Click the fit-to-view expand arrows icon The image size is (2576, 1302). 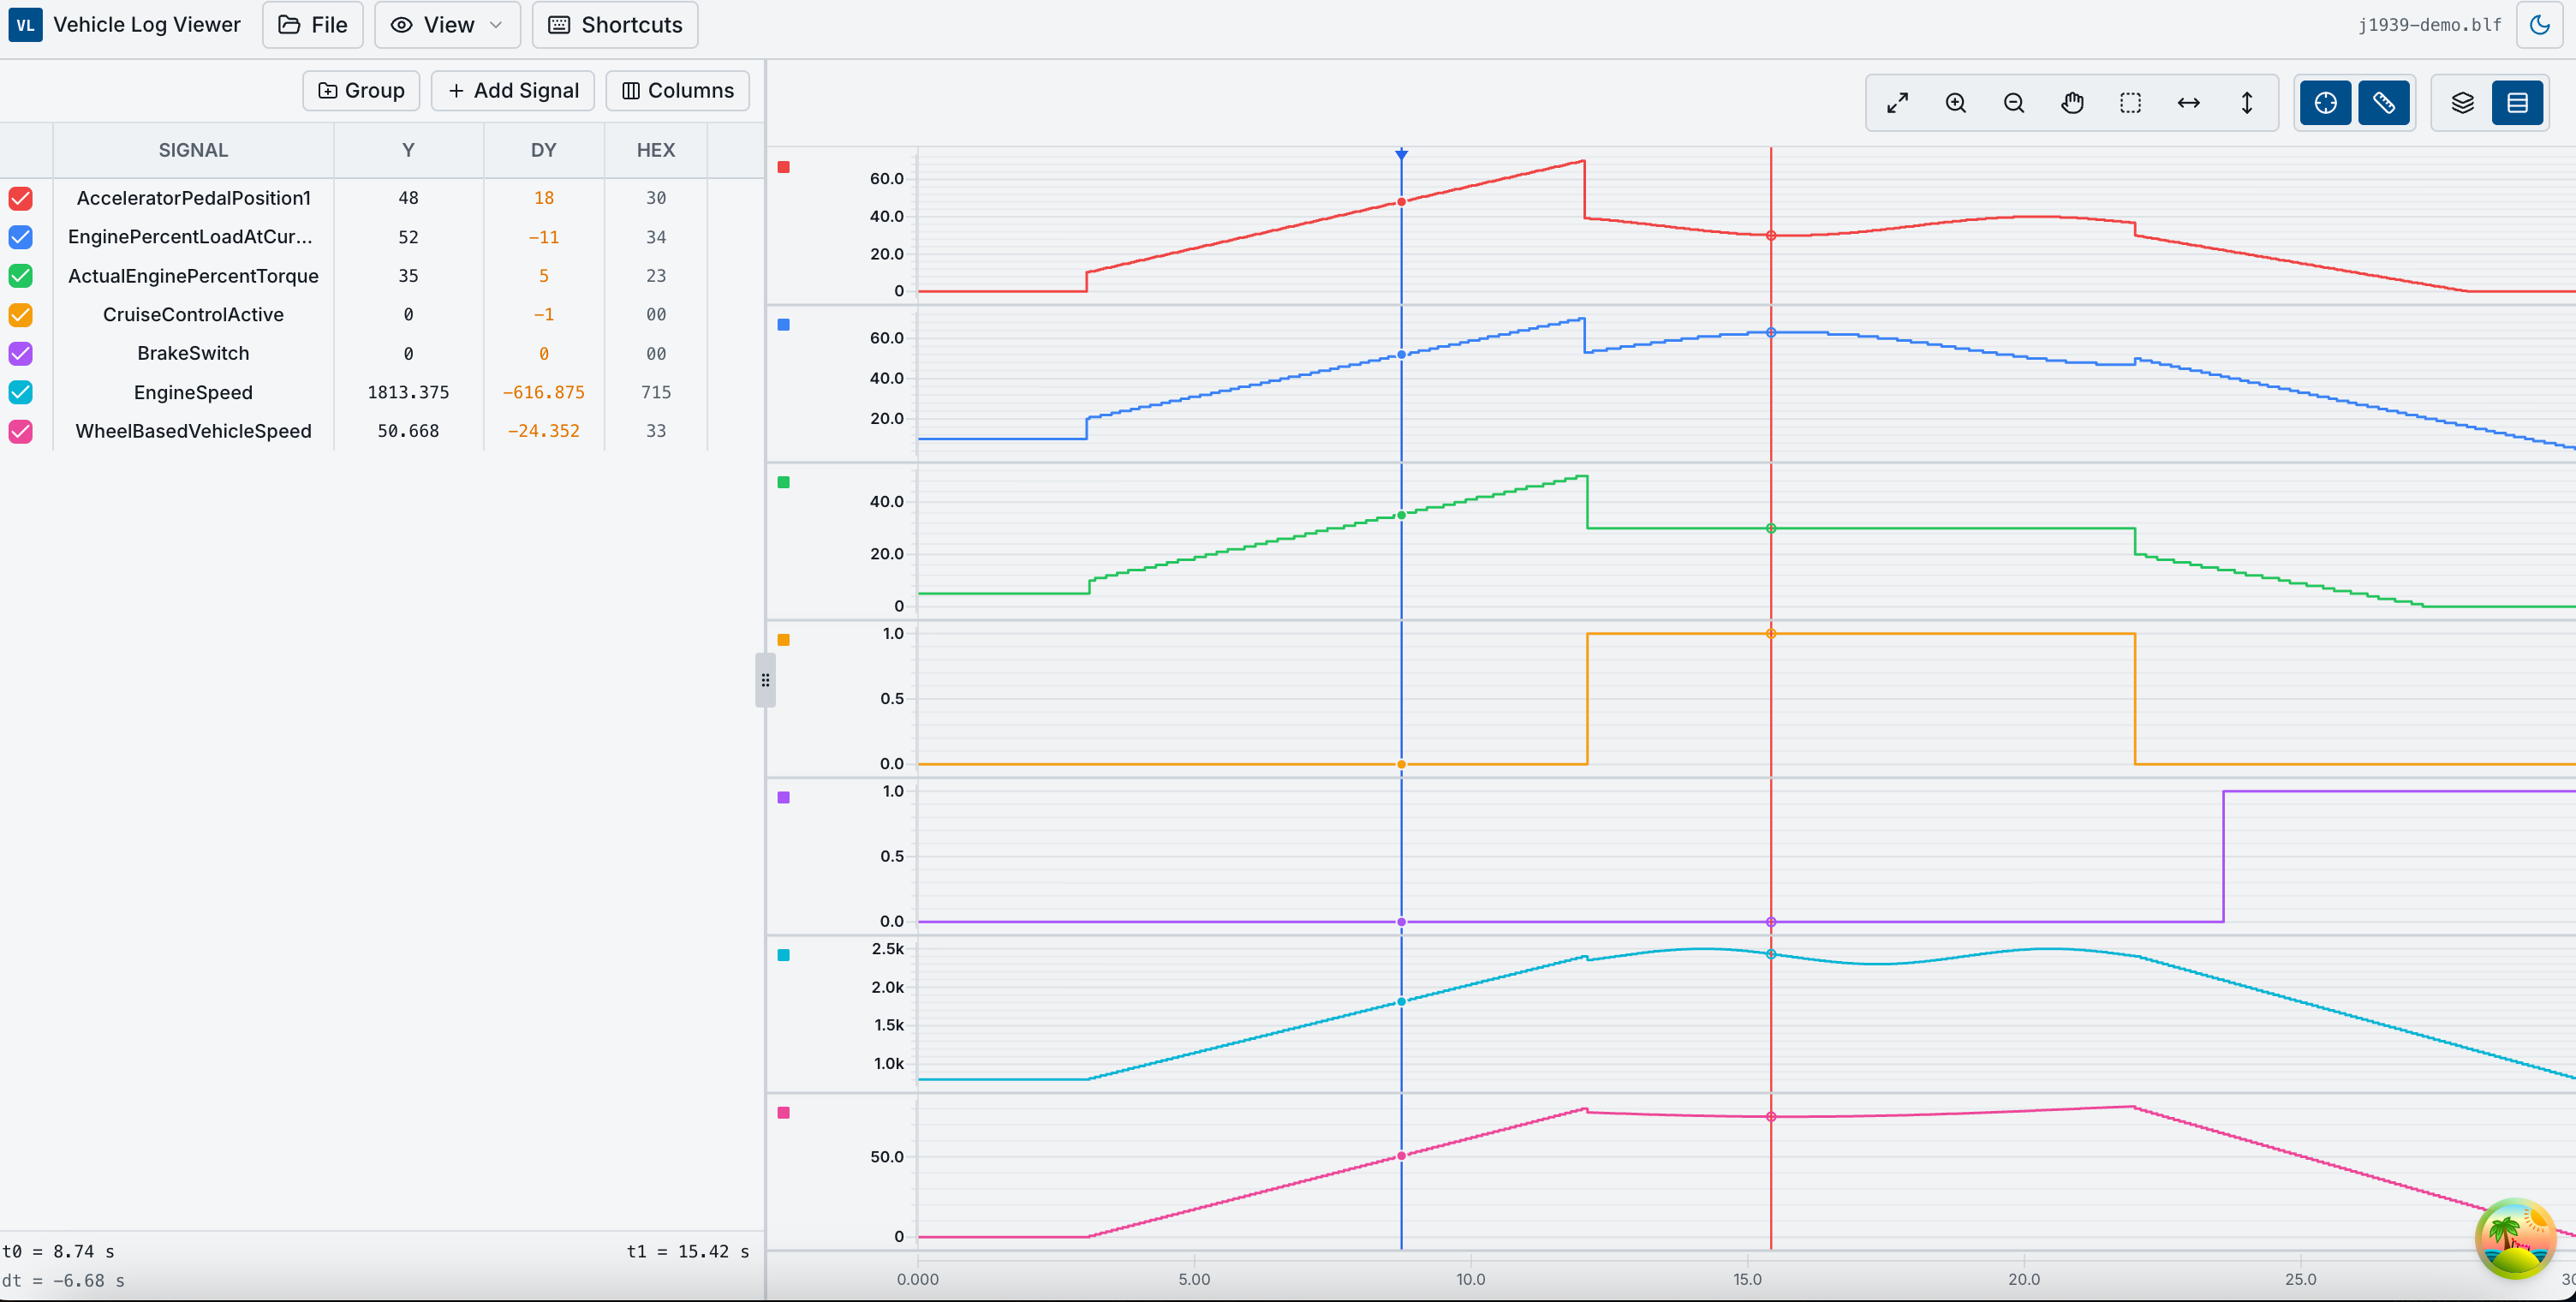click(x=1897, y=103)
